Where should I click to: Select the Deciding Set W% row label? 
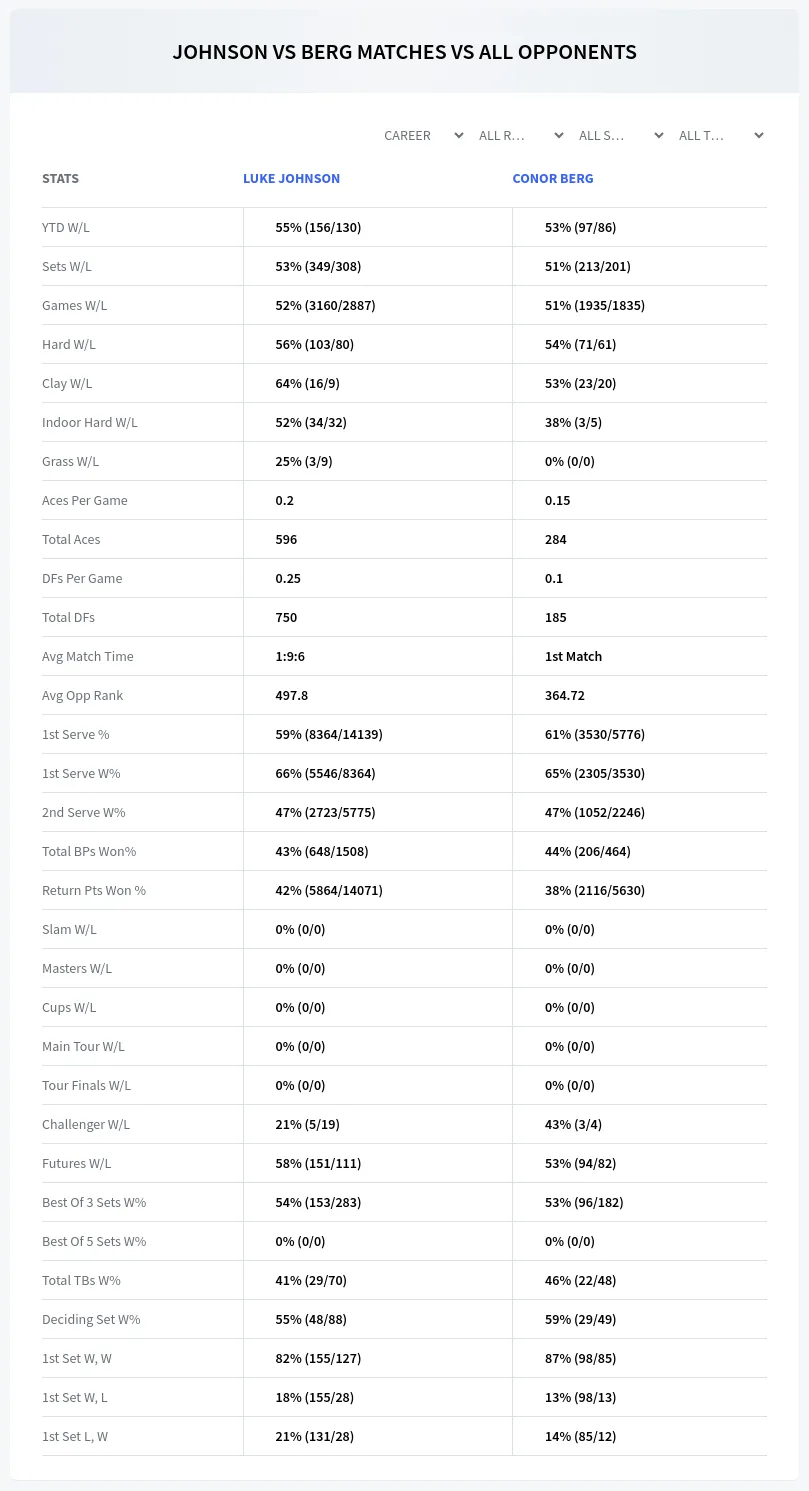pyautogui.click(x=91, y=1319)
